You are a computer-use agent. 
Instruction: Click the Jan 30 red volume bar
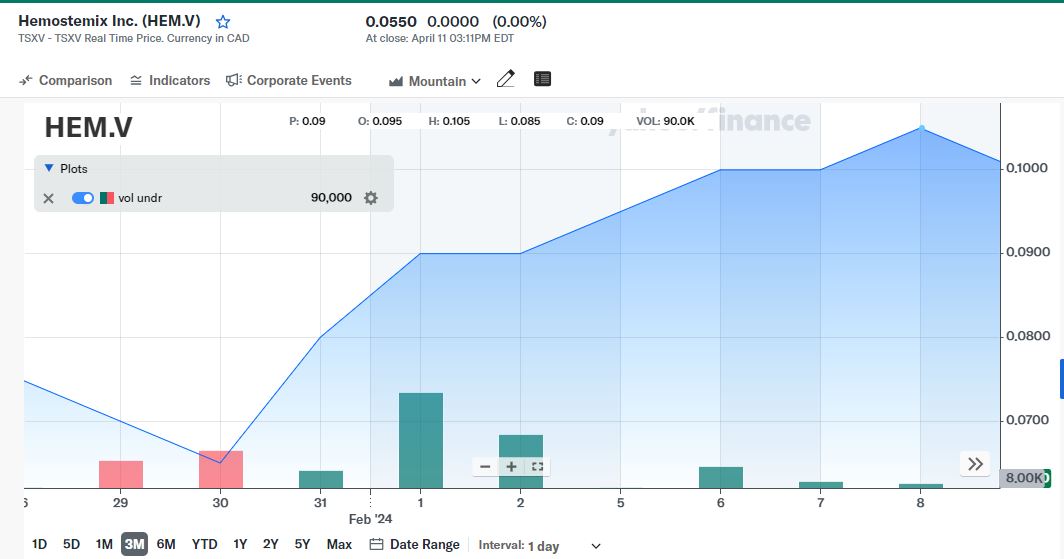(x=221, y=469)
